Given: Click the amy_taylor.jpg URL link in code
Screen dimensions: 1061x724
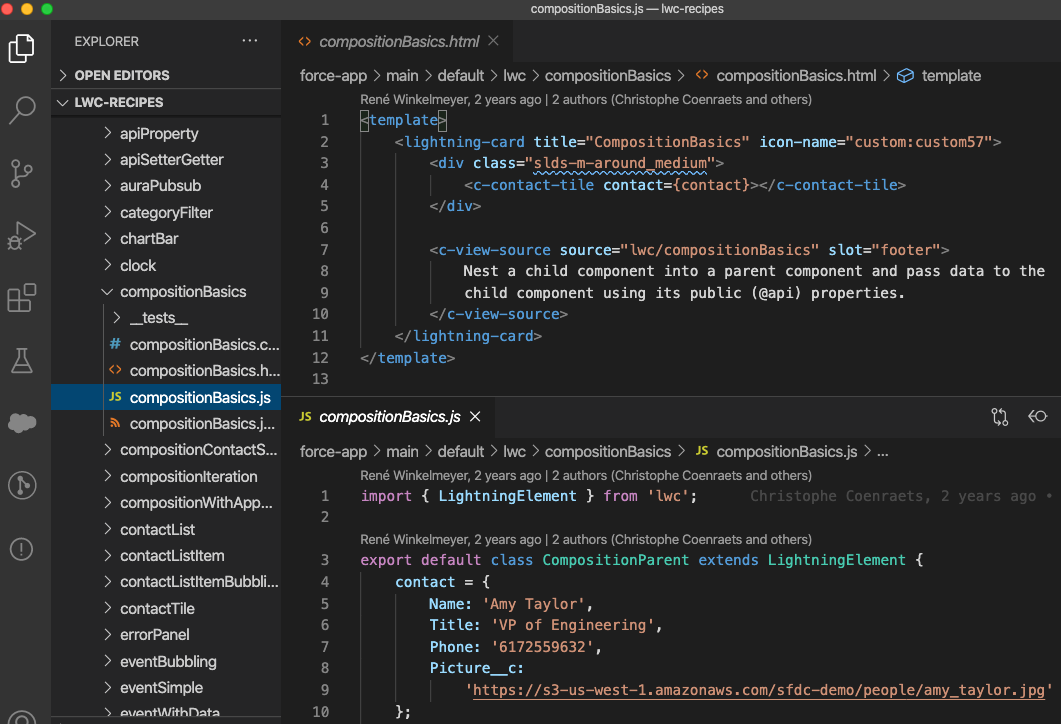Looking at the screenshot, I should (x=759, y=690).
